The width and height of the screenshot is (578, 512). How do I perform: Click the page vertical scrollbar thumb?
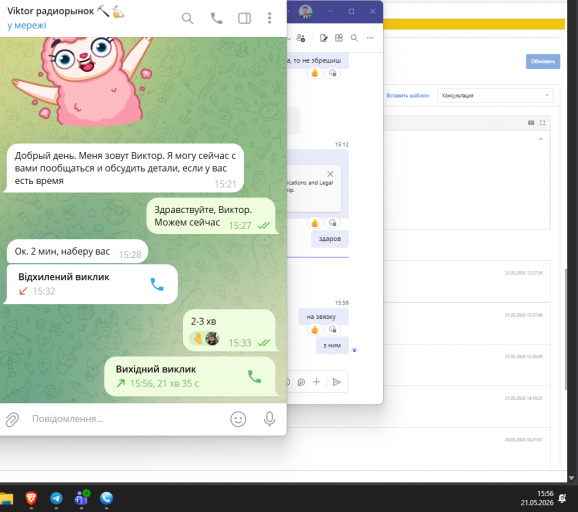[x=566, y=329]
